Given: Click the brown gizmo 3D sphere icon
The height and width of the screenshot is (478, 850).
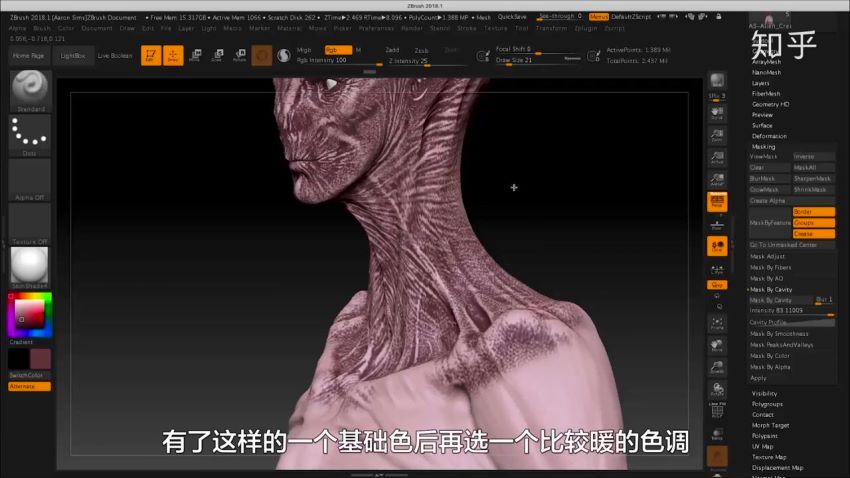Looking at the screenshot, I should pyautogui.click(x=261, y=55).
